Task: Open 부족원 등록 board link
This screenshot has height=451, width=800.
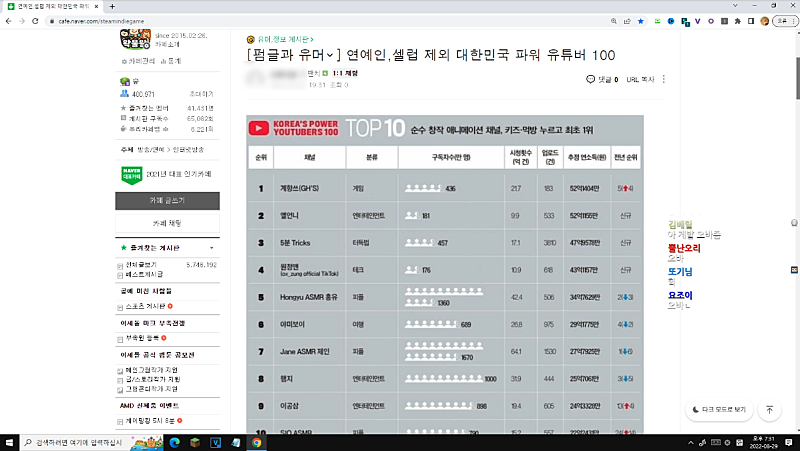Action: [142, 338]
